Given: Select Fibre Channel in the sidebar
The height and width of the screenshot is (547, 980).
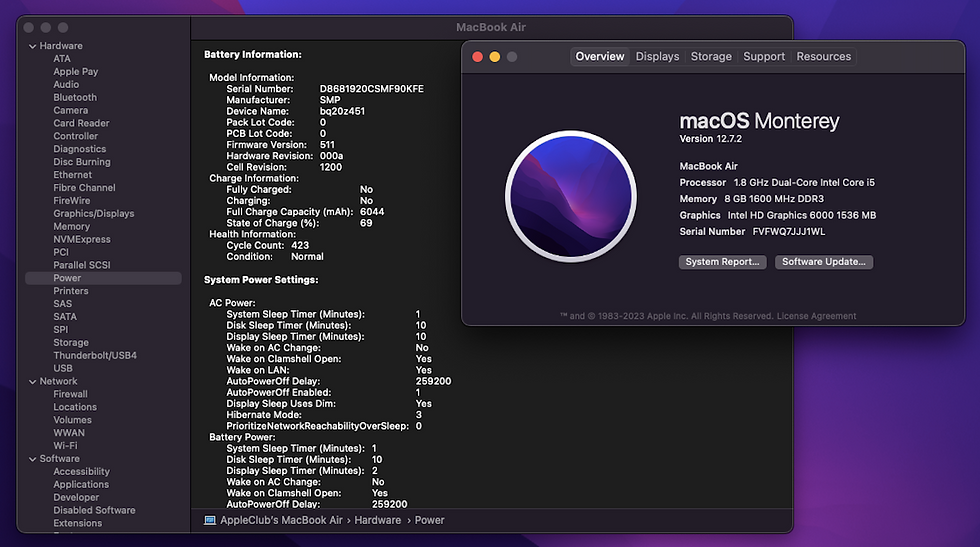Looking at the screenshot, I should point(84,188).
